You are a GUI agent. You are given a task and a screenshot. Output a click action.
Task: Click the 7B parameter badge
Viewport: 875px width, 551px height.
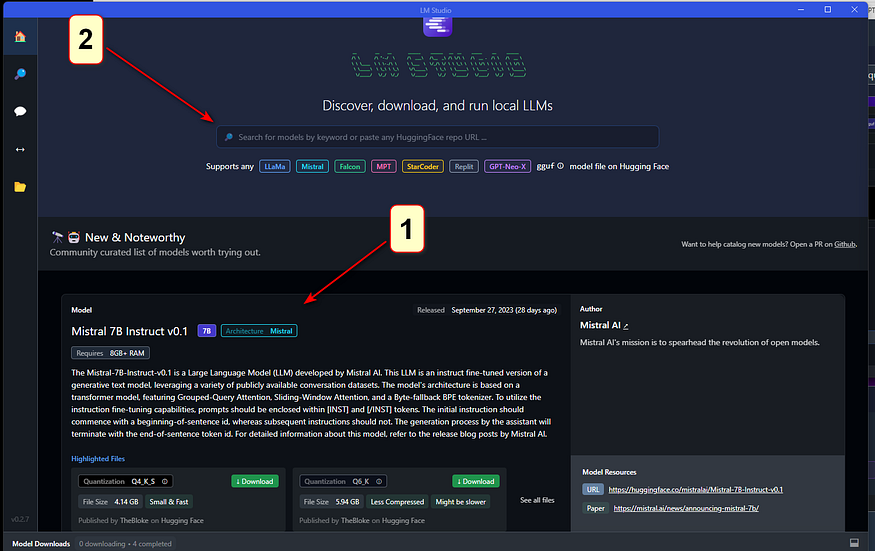click(206, 331)
